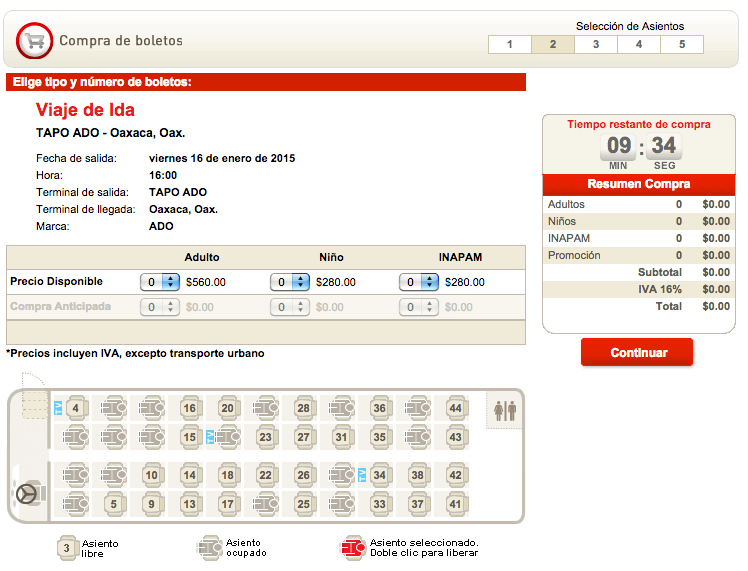Select seat 34 next to TV marker
Viewport: 748px width, 571px height.
[379, 475]
